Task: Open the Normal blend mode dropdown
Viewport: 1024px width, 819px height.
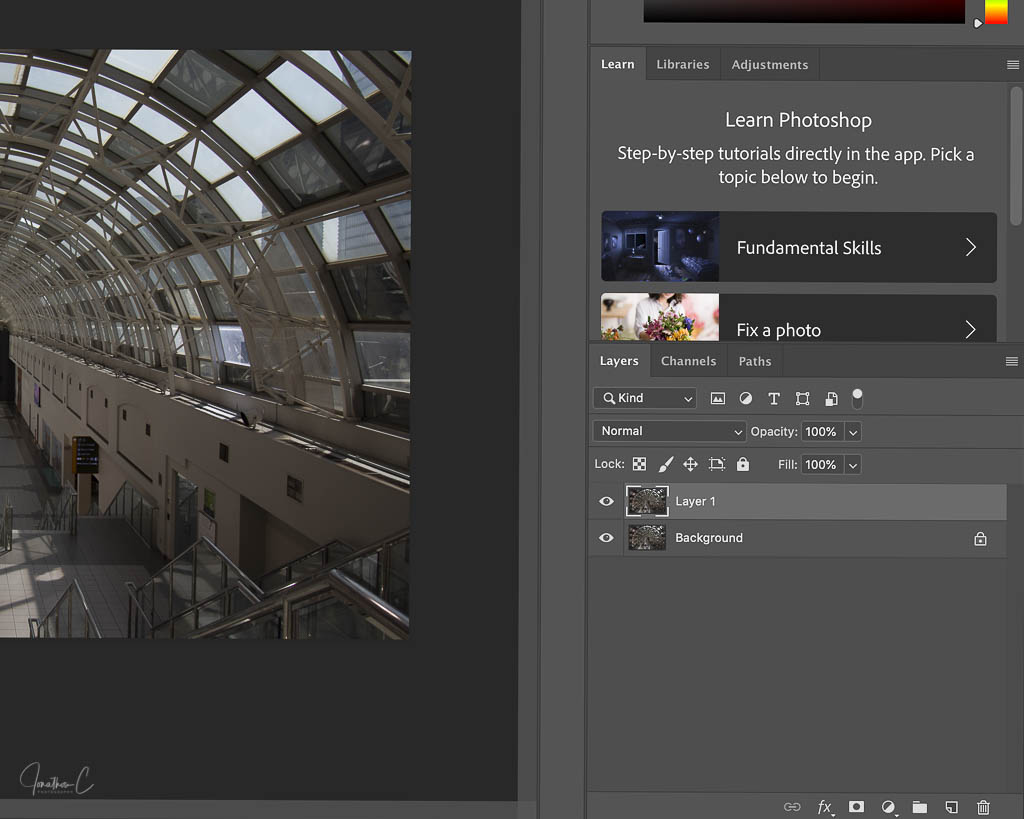Action: [669, 431]
